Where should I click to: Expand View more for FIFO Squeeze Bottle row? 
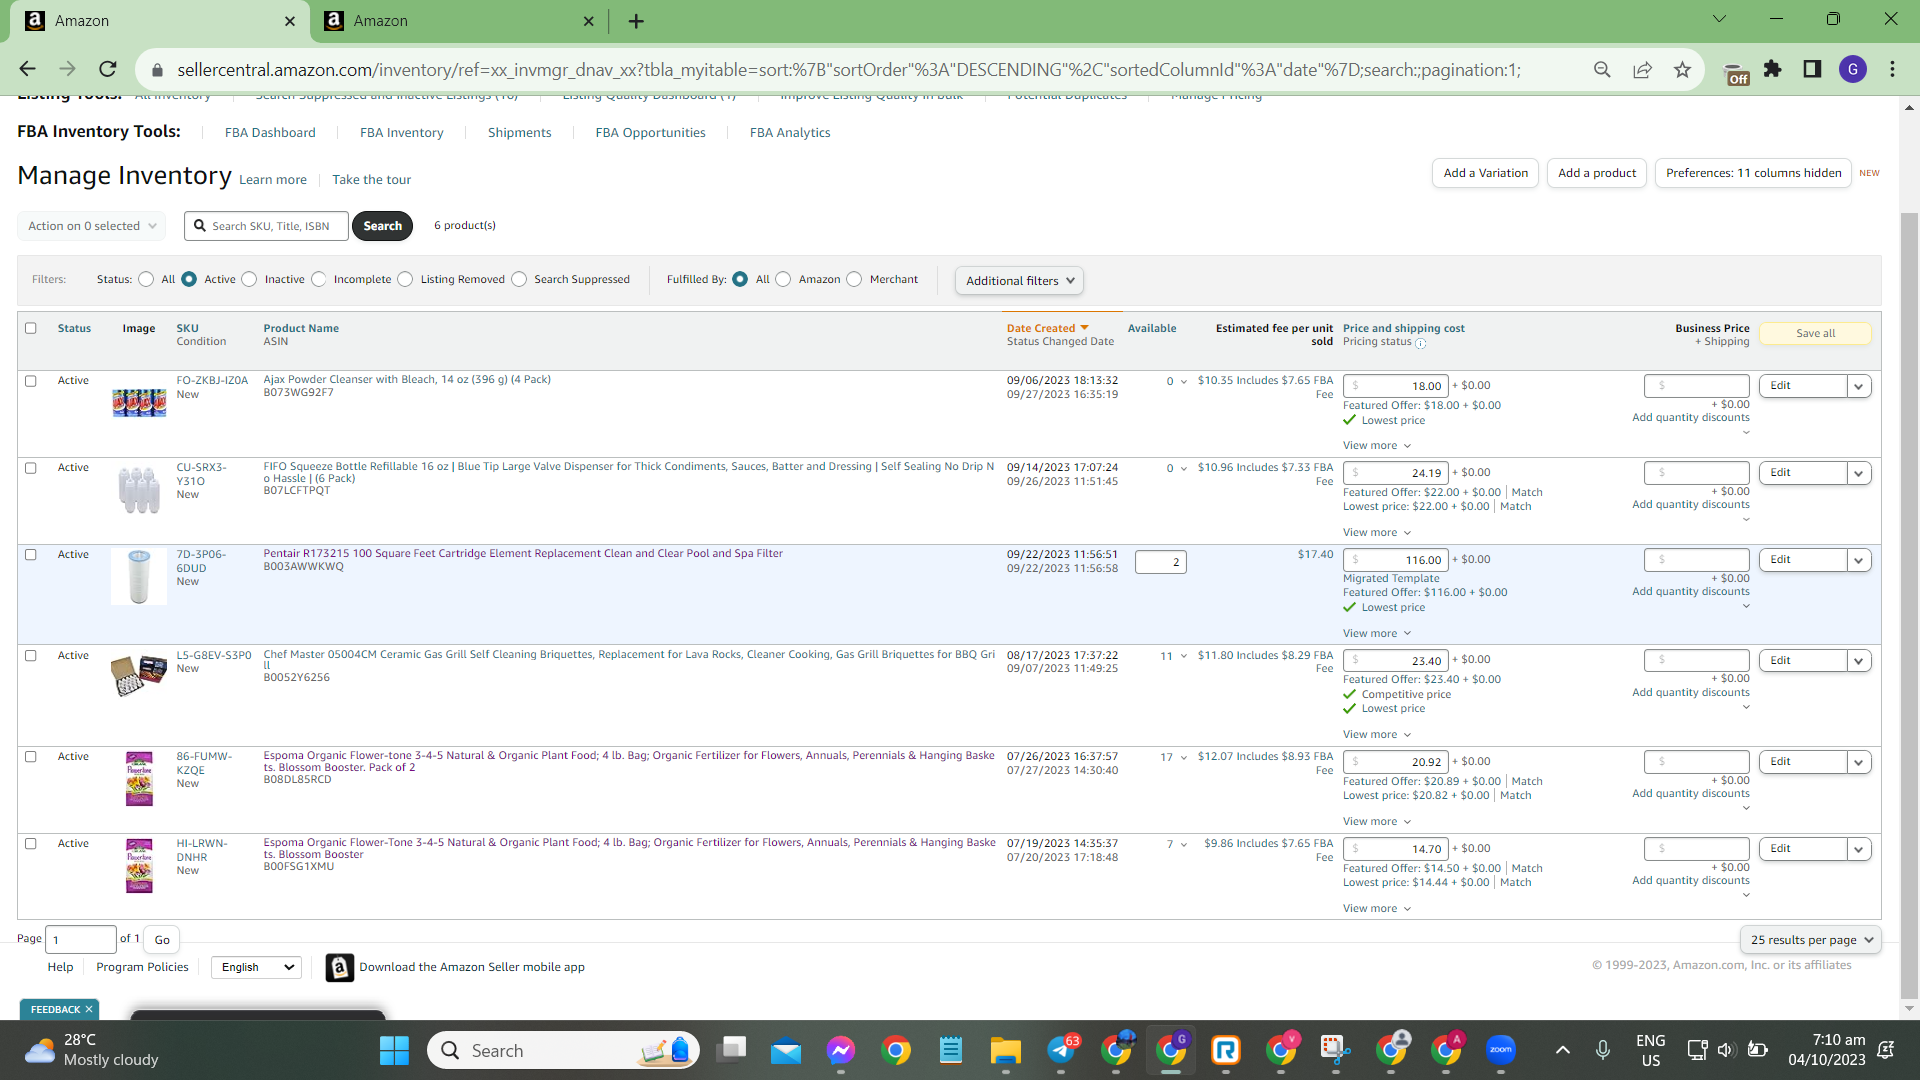point(1377,533)
